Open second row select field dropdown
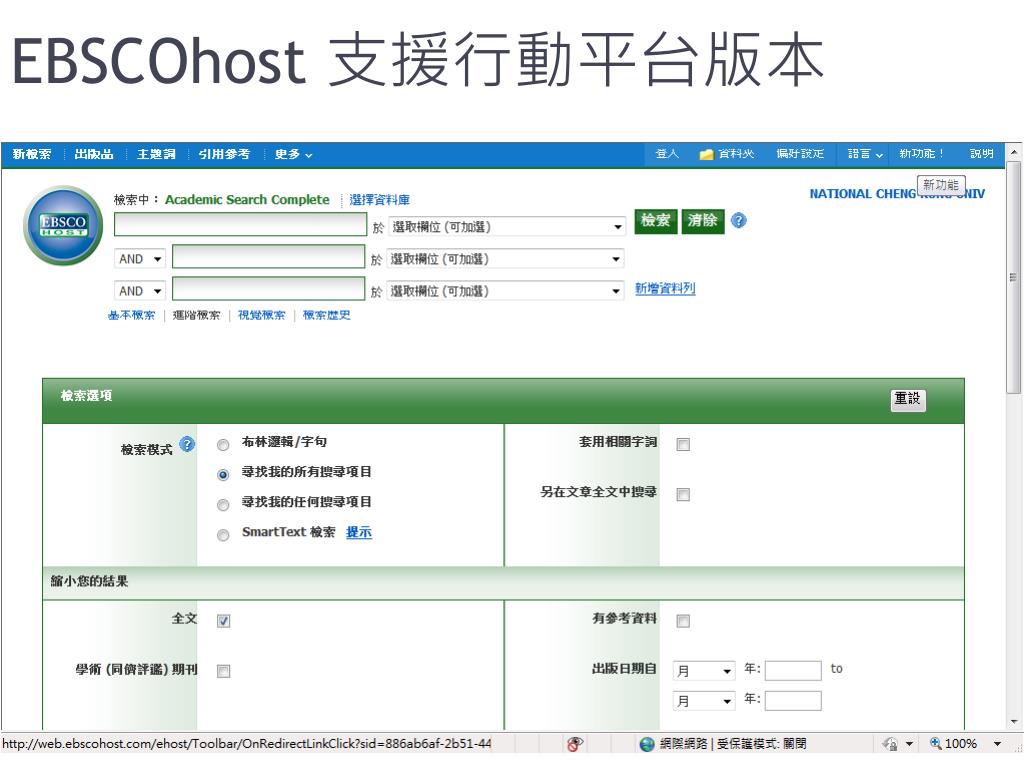Screen dimensions: 1024x768 (505, 259)
